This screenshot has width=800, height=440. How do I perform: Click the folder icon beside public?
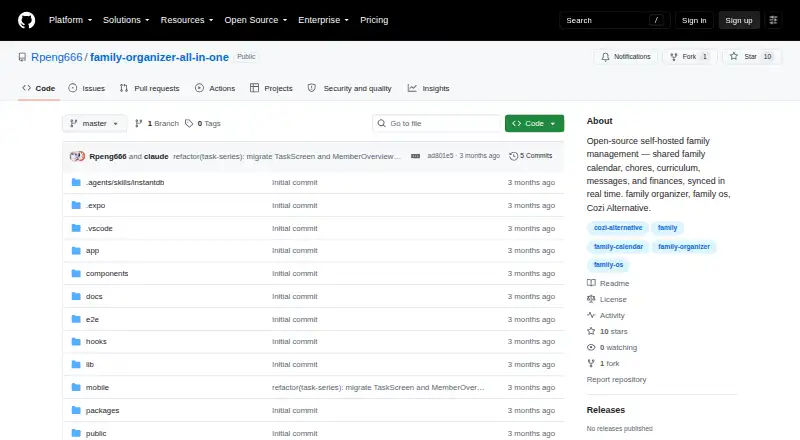76,433
